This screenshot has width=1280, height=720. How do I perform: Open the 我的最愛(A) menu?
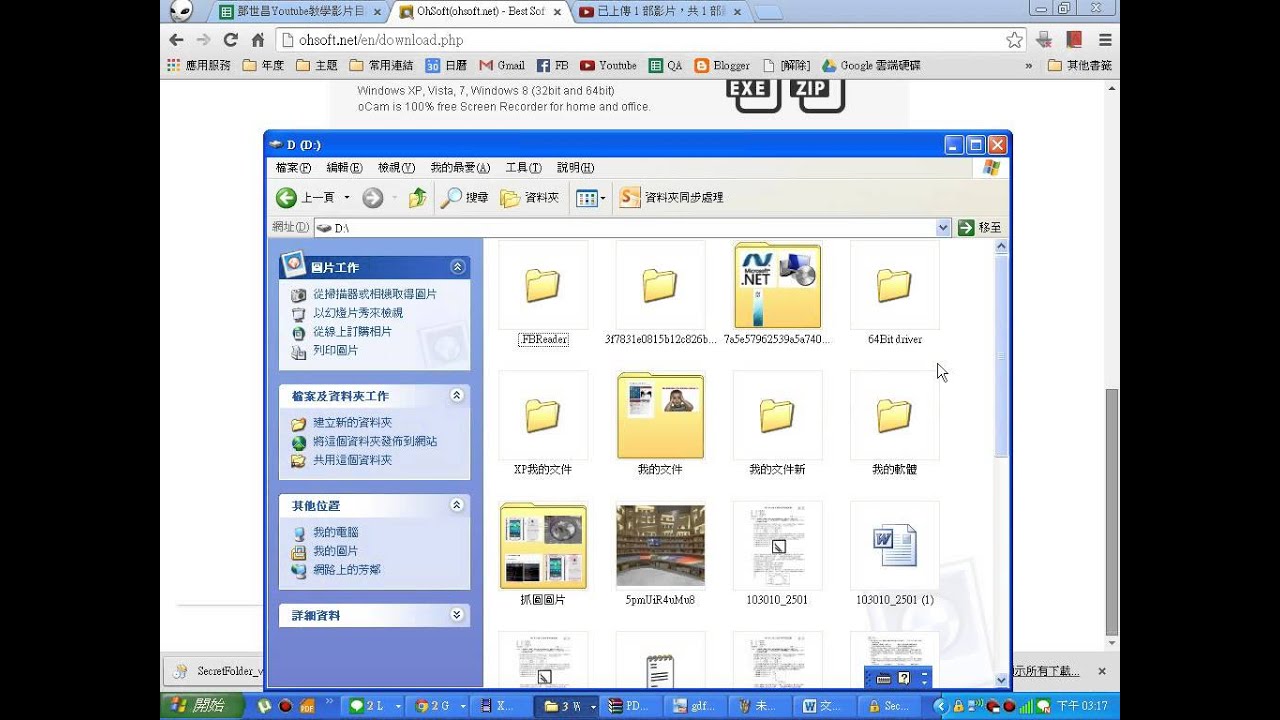click(460, 168)
